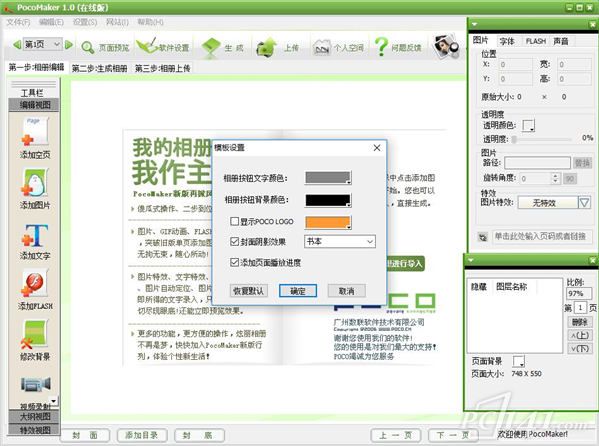This screenshot has width=599, height=446.
Task: Click 封面 cover button at bottom
Action: [x=85, y=435]
